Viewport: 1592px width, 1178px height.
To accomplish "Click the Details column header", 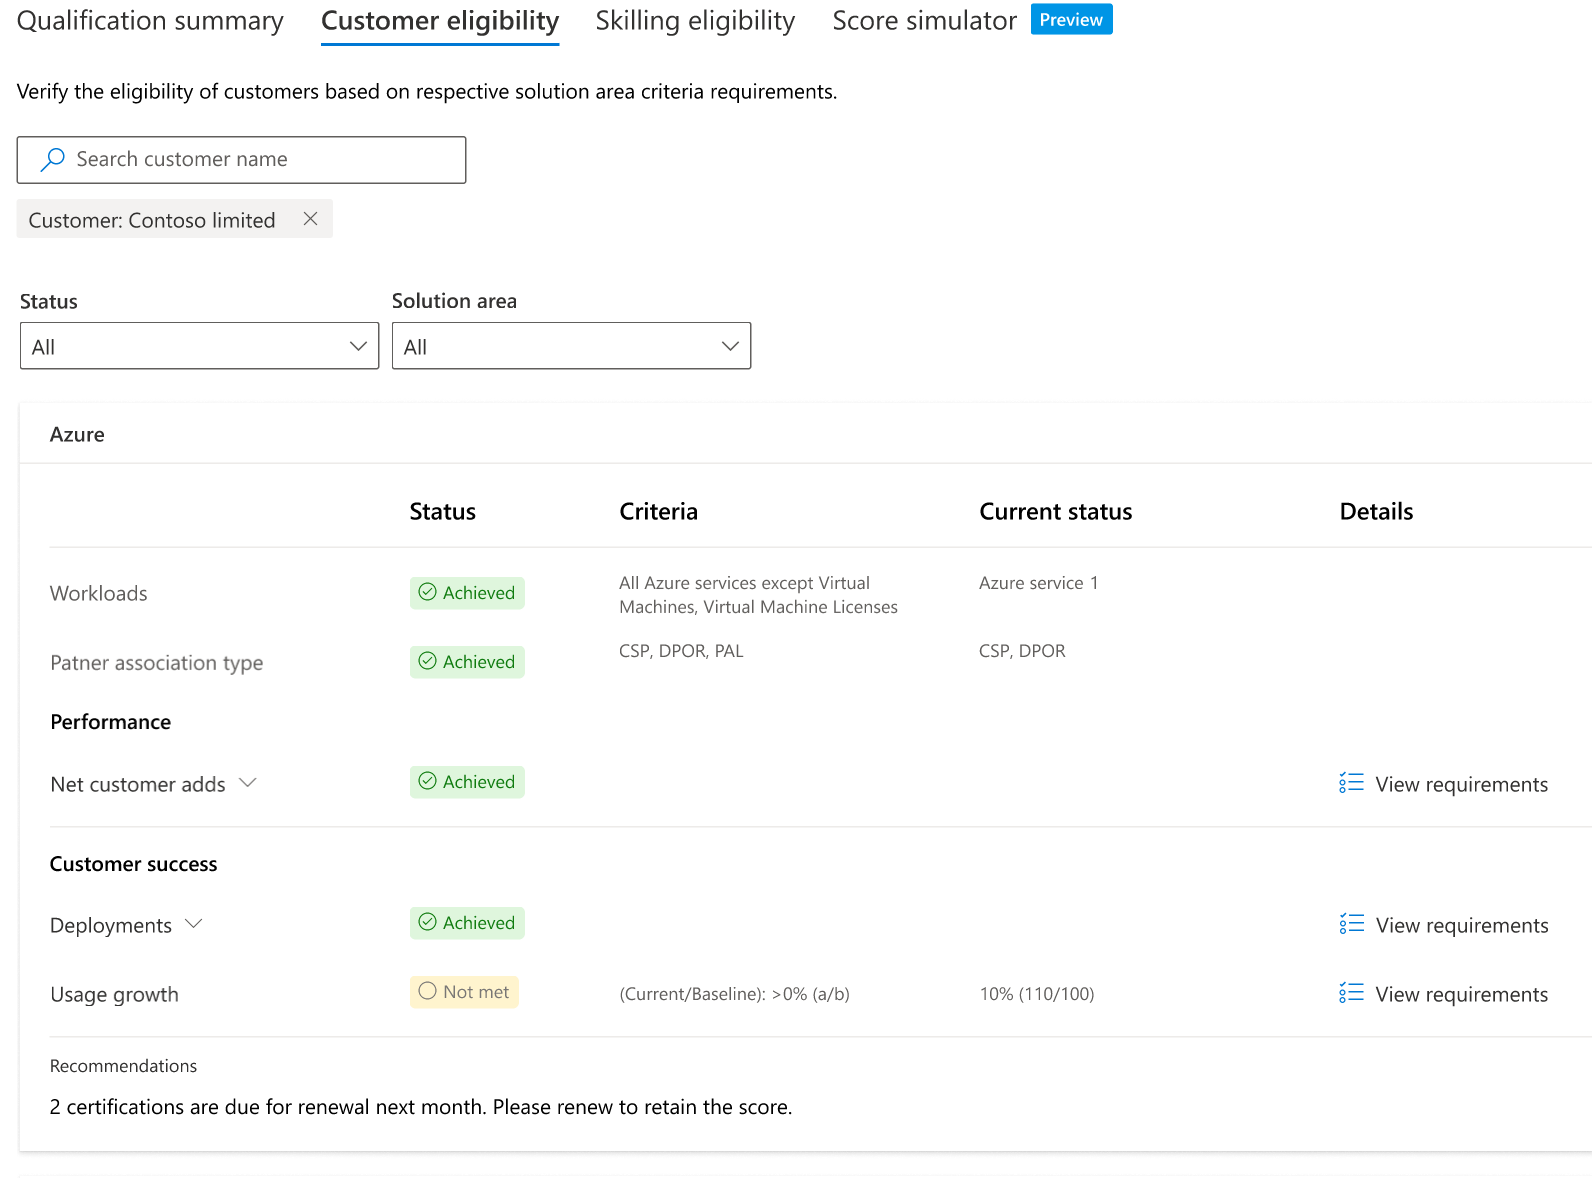I will coord(1376,512).
